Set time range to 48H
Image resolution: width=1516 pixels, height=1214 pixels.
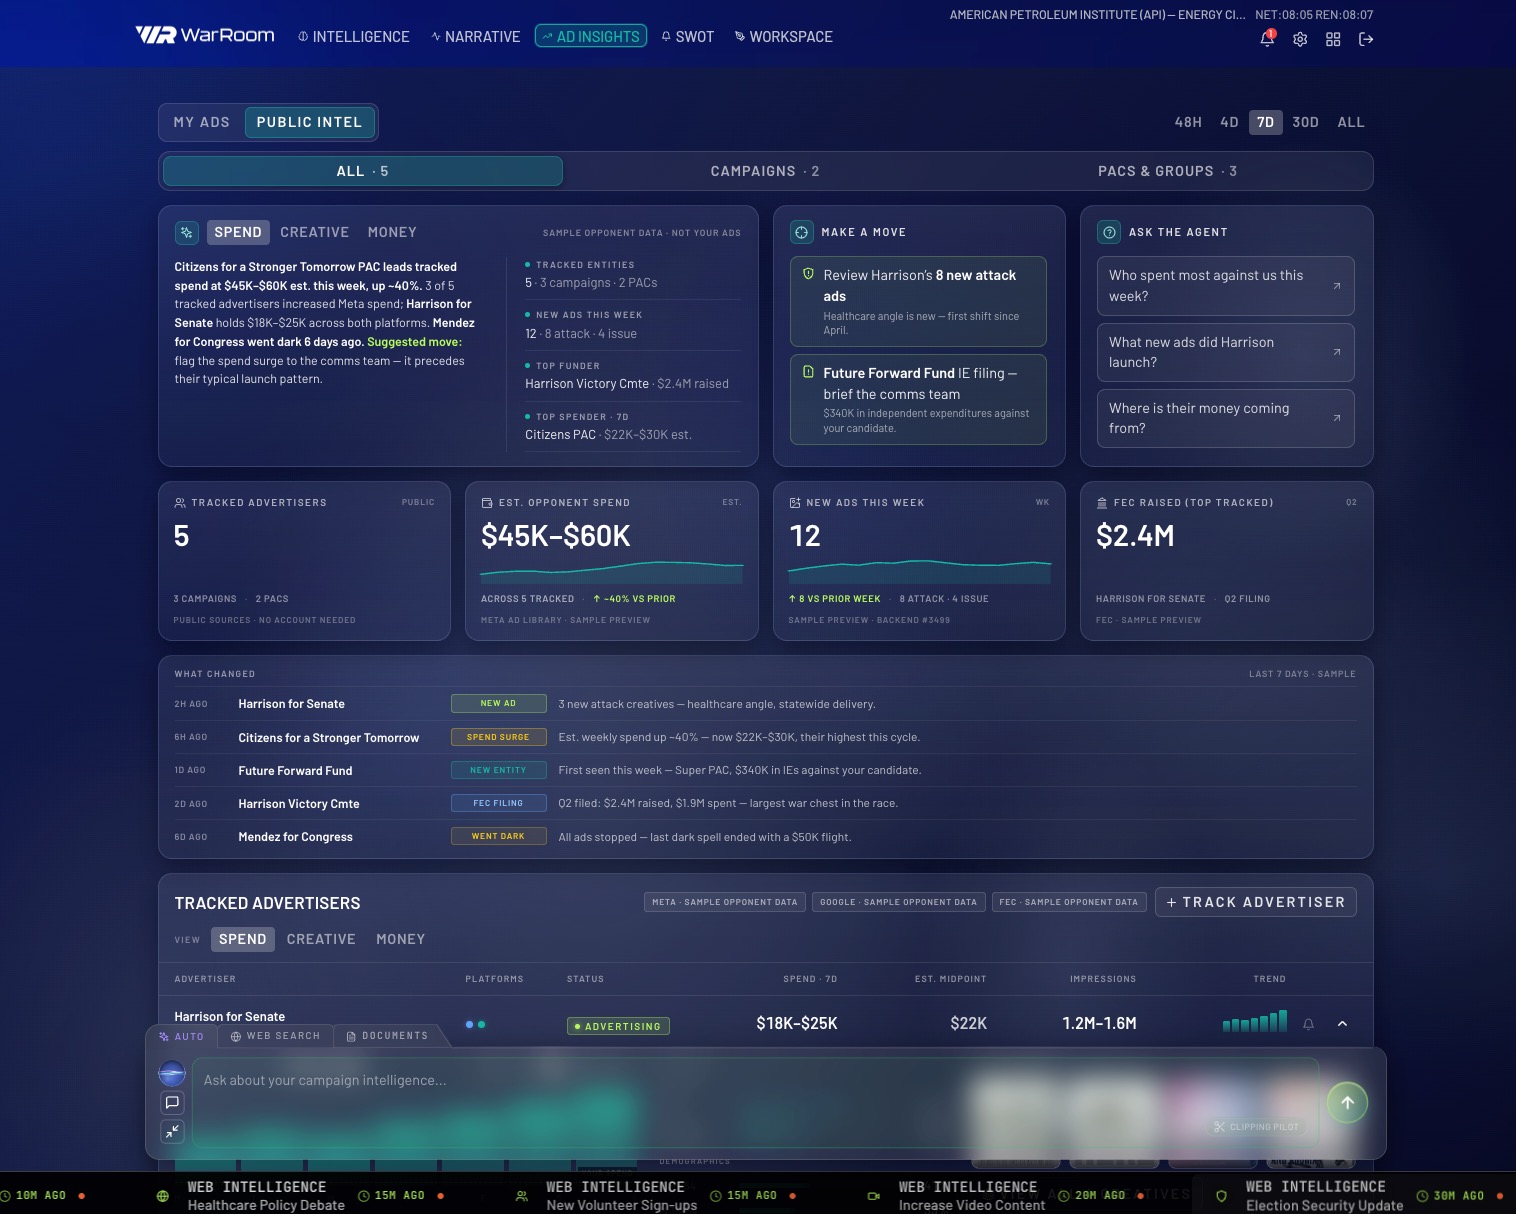click(x=1188, y=122)
